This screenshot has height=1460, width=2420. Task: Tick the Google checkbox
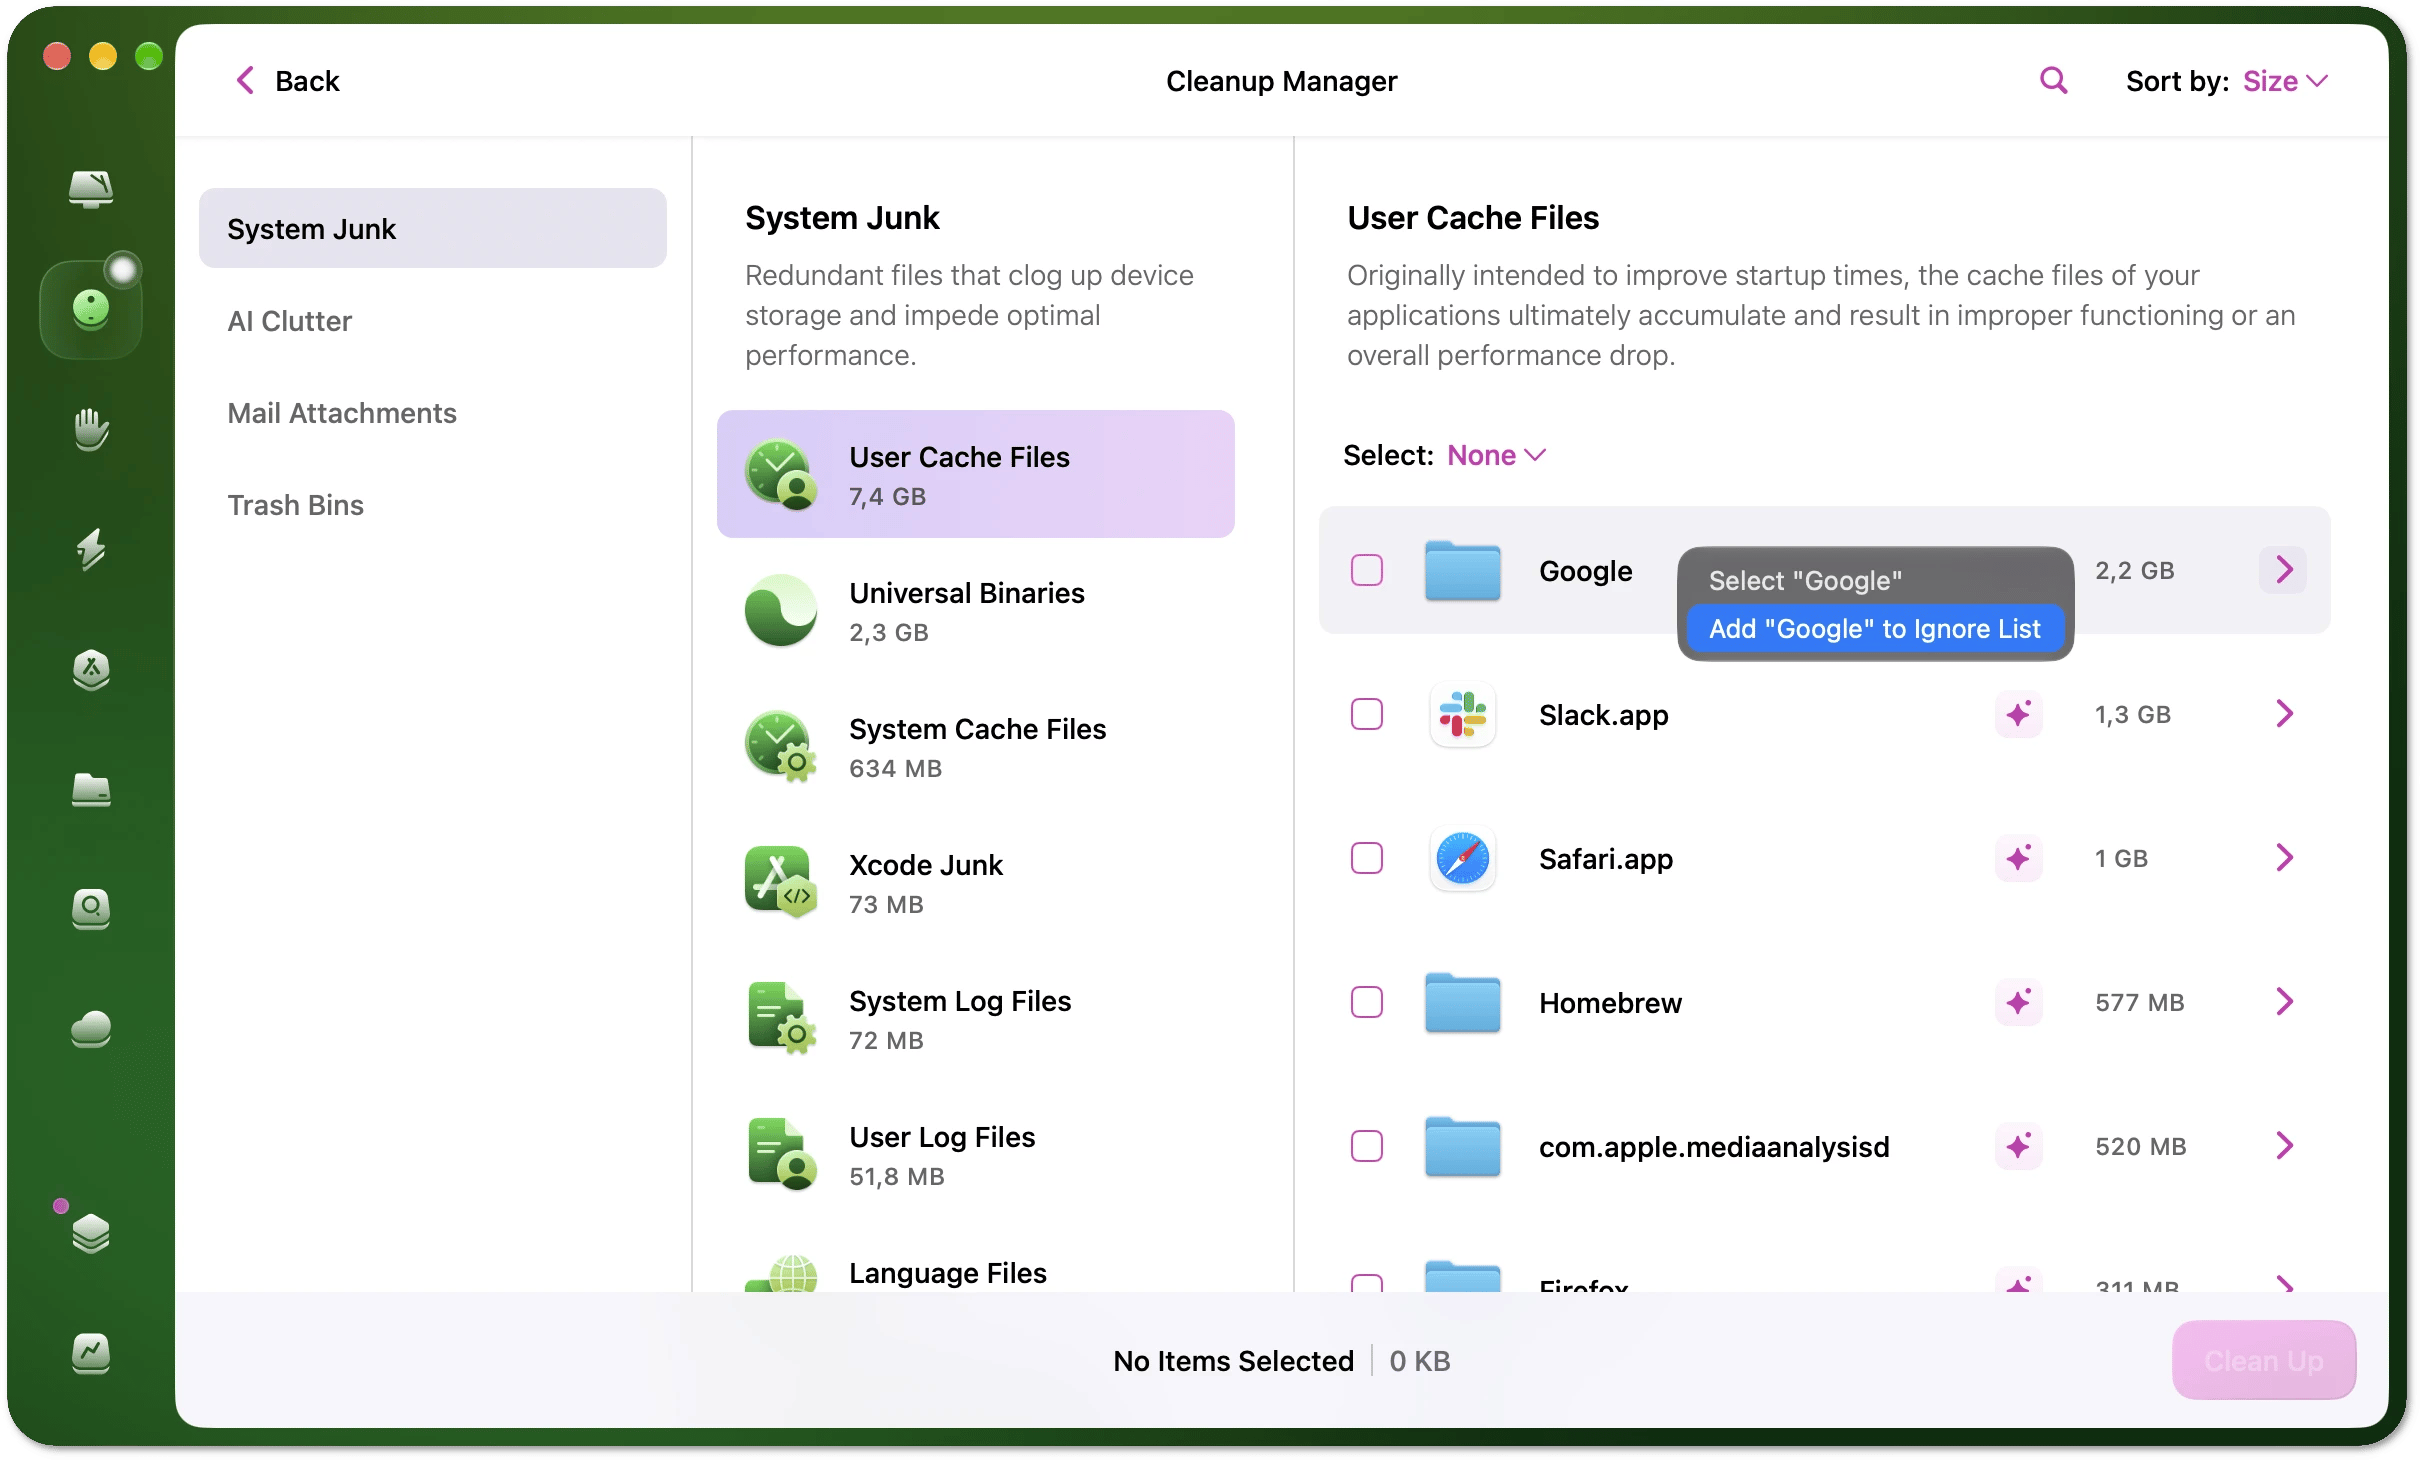(1366, 570)
